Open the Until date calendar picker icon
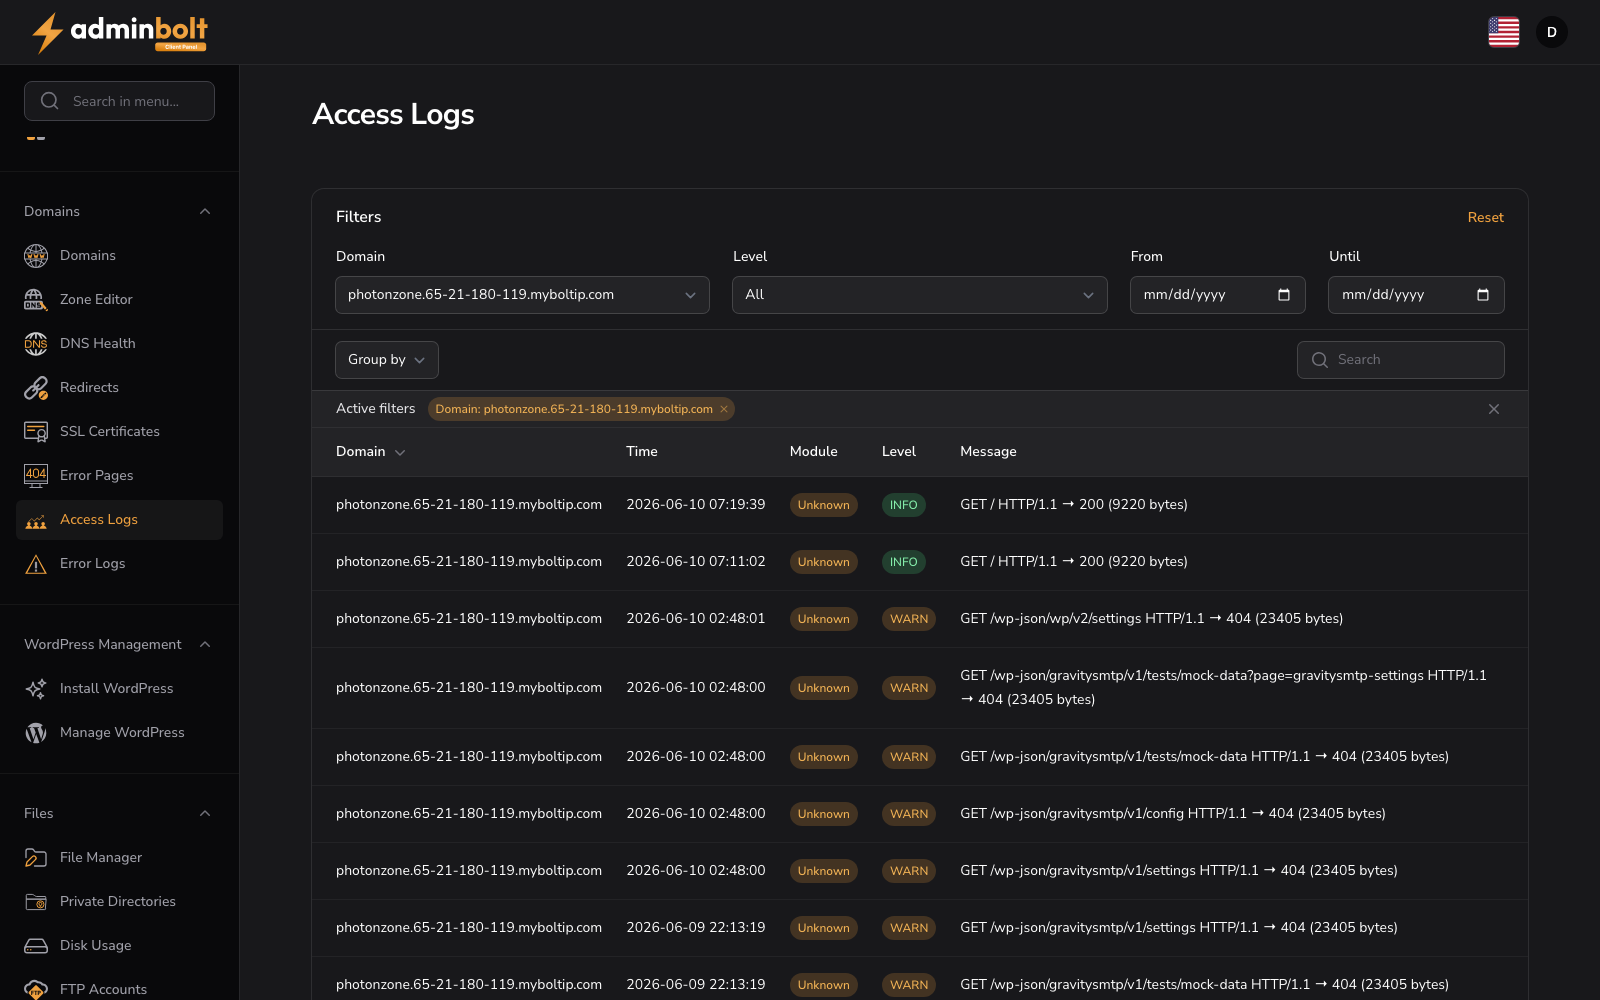Screen dimensions: 1600x1000 1483,295
